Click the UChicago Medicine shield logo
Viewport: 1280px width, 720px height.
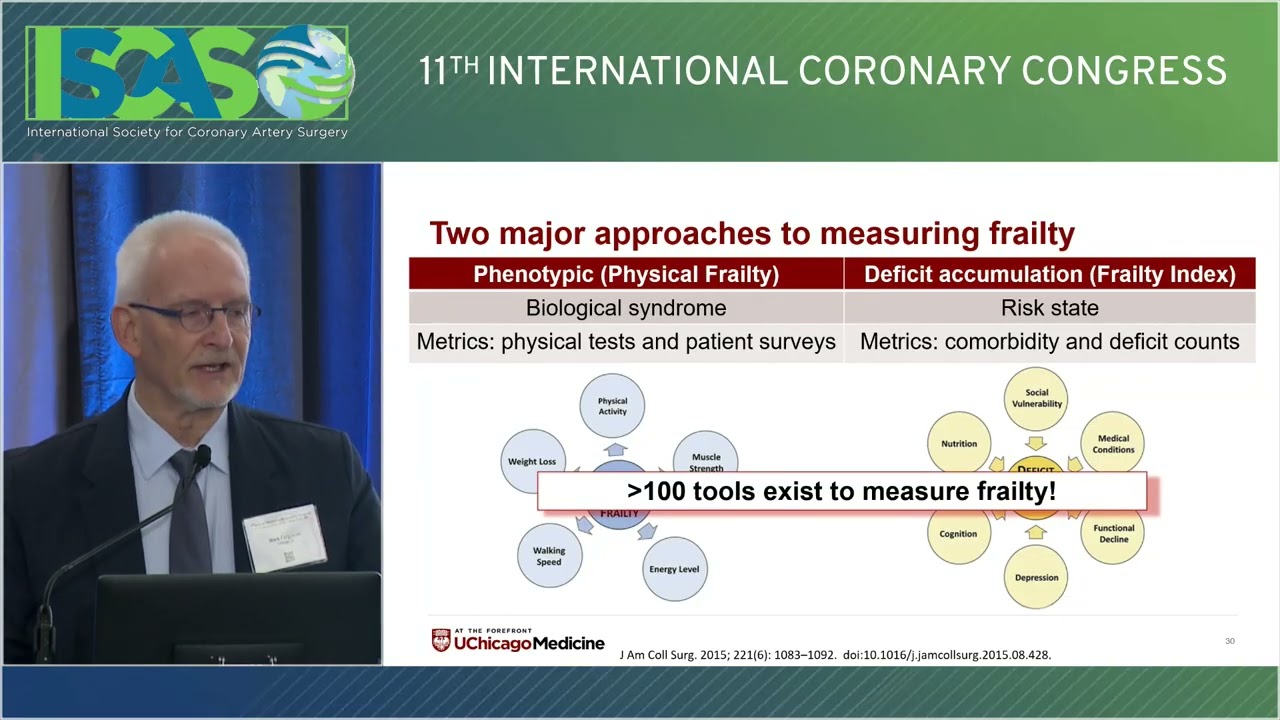441,640
